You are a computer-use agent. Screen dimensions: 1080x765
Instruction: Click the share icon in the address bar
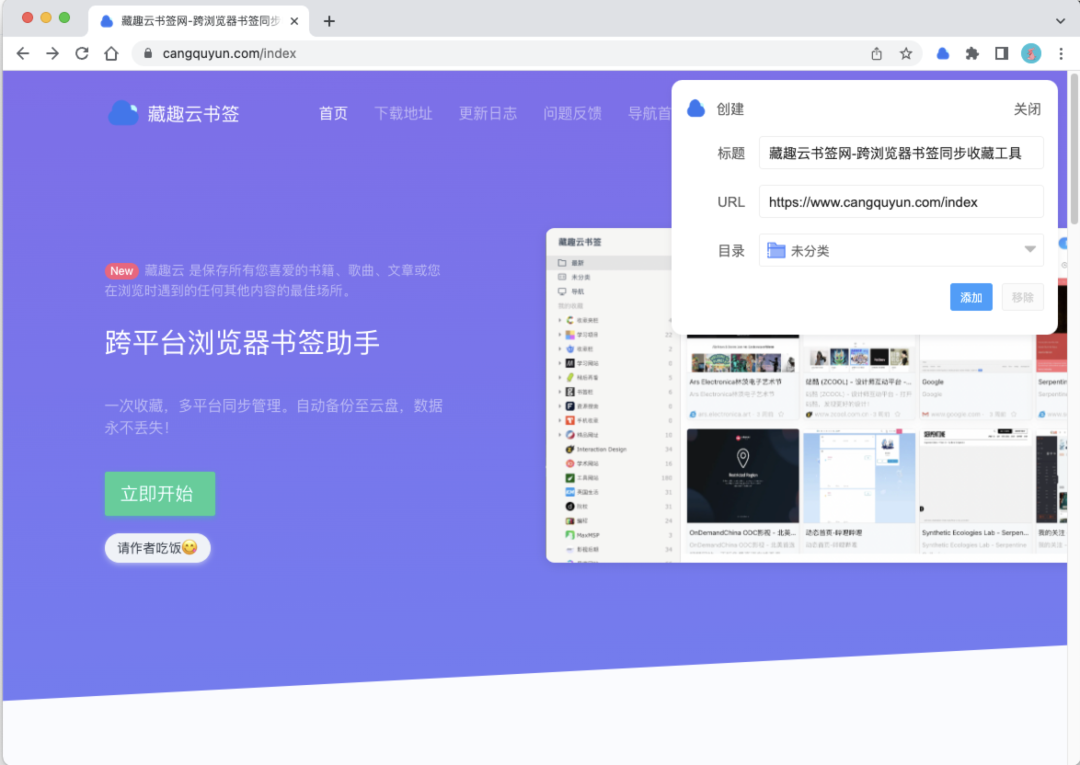point(875,55)
